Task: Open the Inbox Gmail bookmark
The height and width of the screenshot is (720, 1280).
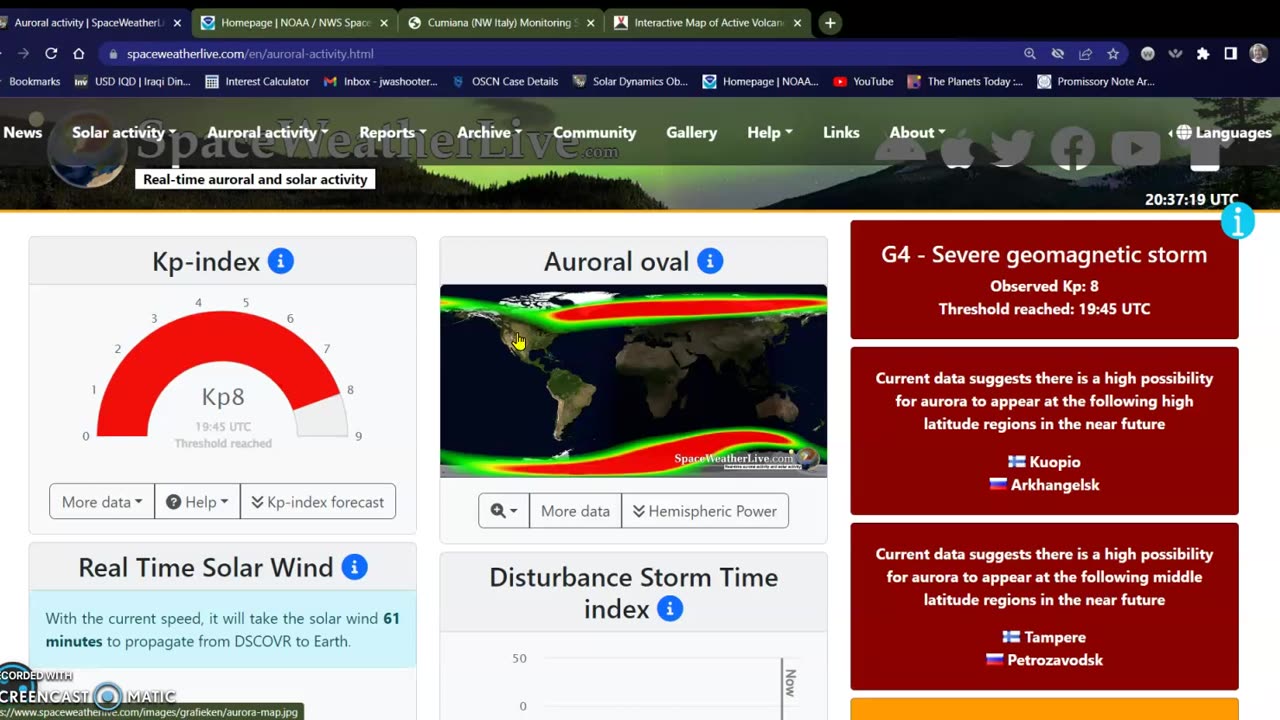Action: pos(381,82)
